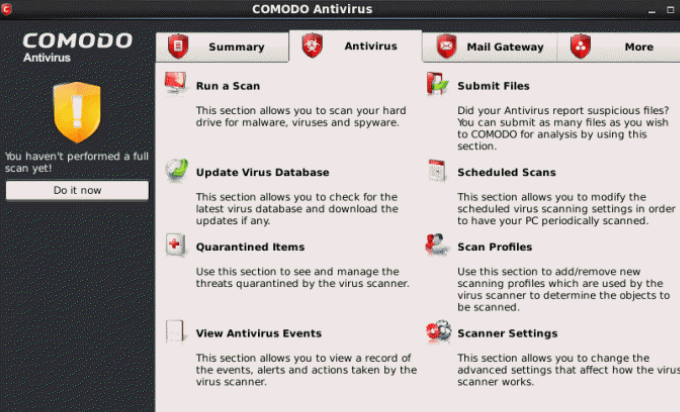Click the description under Update Virus Database
This screenshot has width=680, height=412.
tap(297, 209)
